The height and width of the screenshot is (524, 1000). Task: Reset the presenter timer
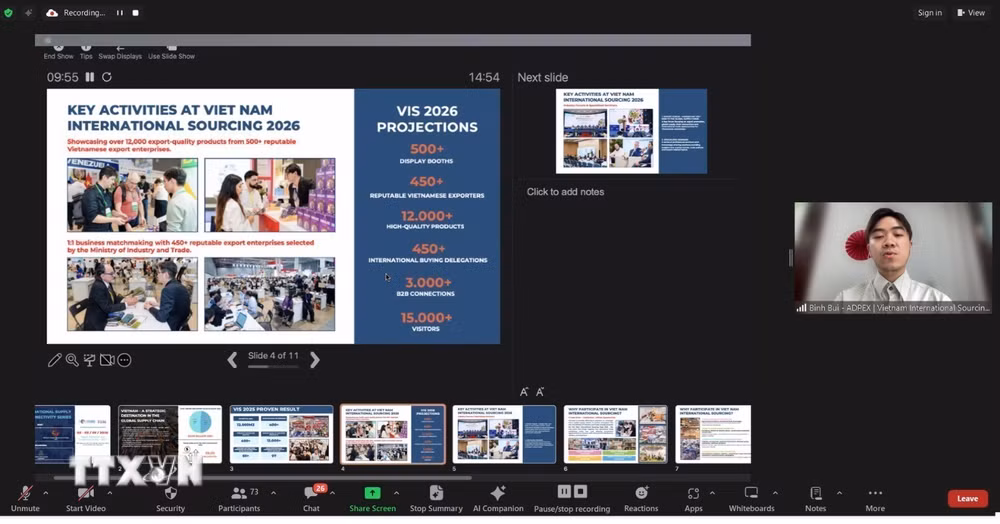coord(107,77)
